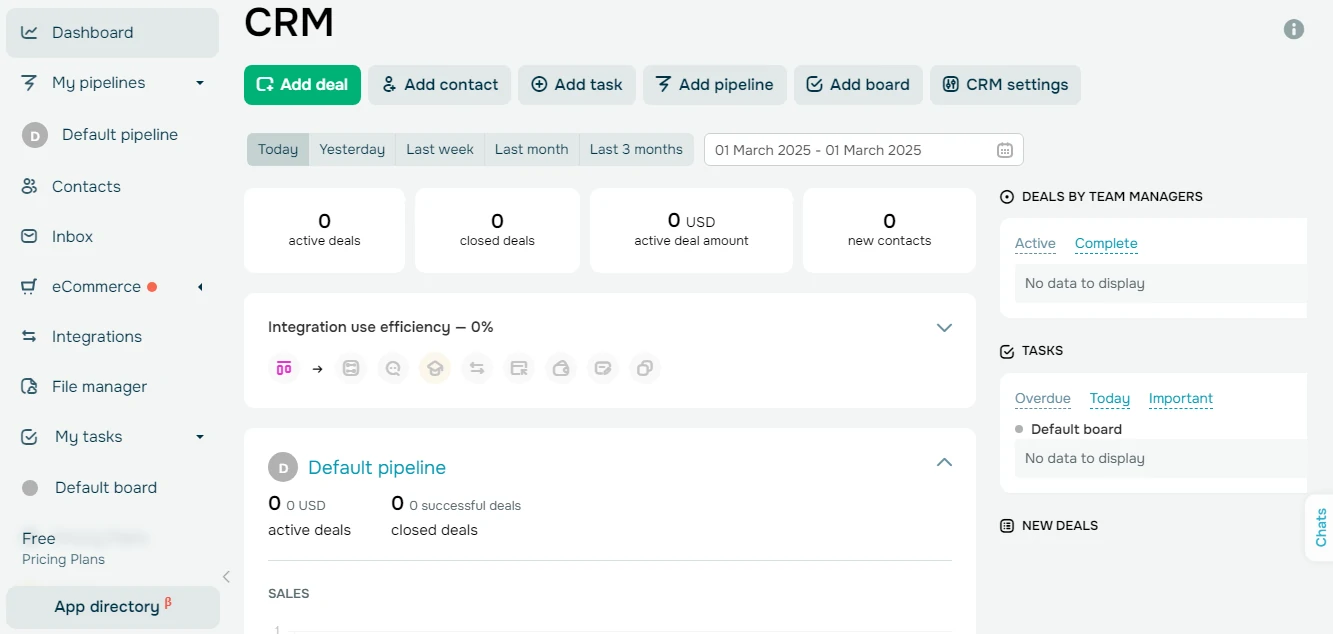This screenshot has height=634, width=1333.
Task: Select the Last week date filter
Action: [x=440, y=149]
